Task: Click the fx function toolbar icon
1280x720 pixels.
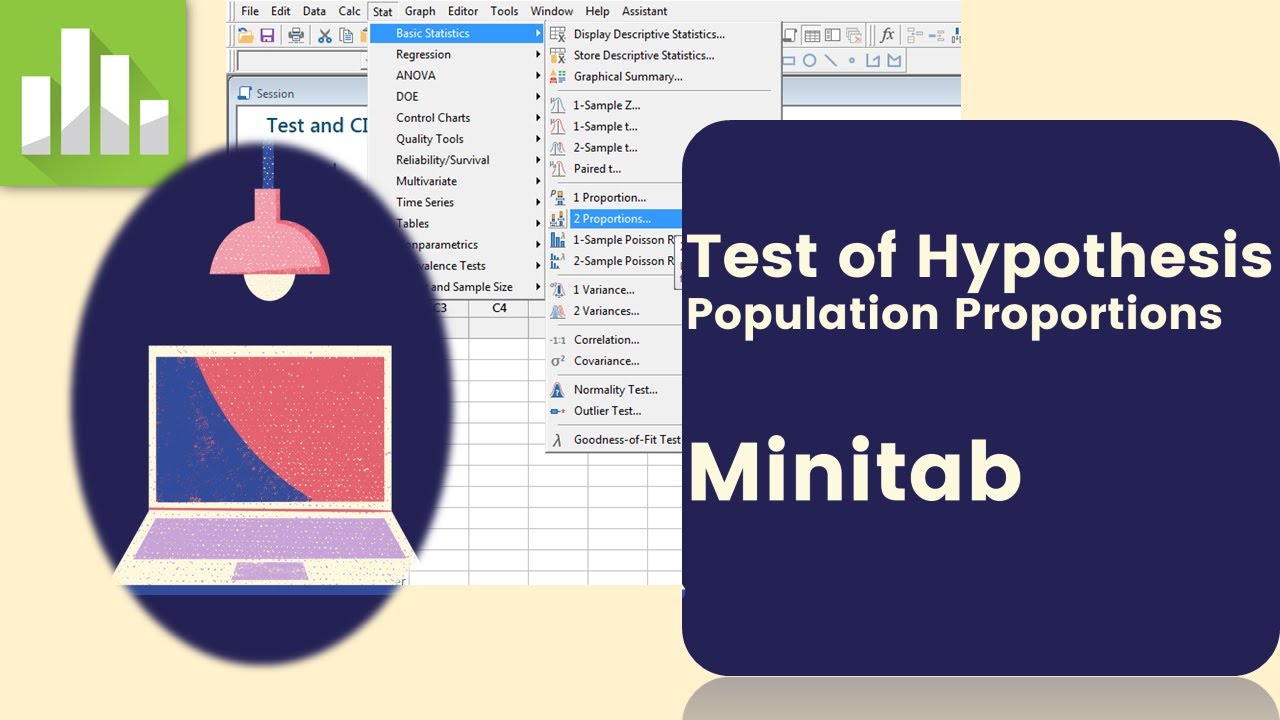Action: 887,35
